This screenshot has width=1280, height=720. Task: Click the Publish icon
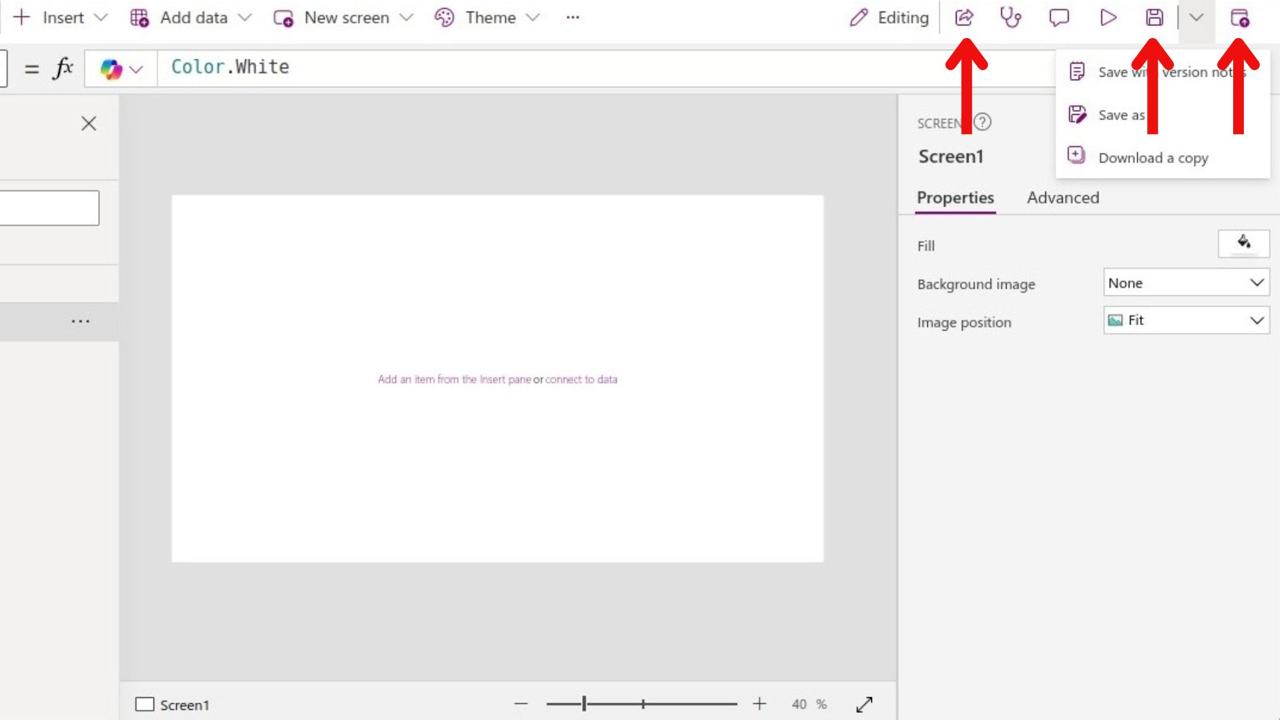(1239, 18)
